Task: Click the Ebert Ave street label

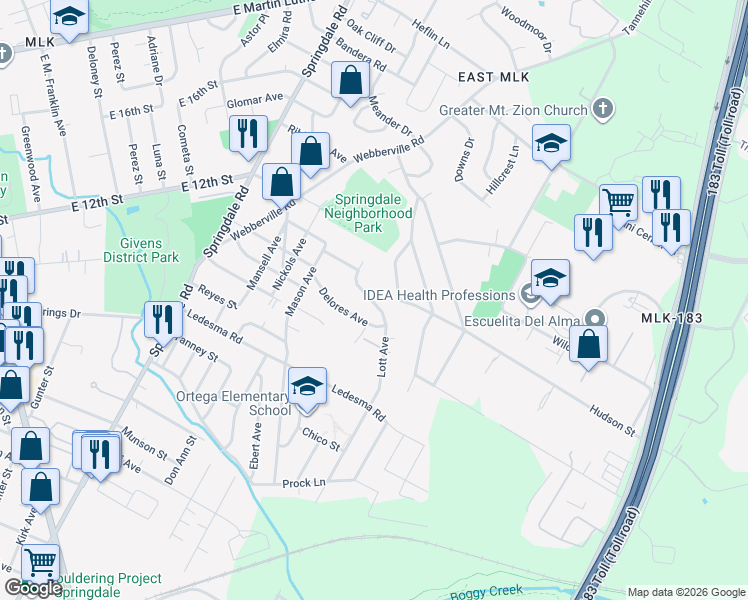Action: click(255, 446)
